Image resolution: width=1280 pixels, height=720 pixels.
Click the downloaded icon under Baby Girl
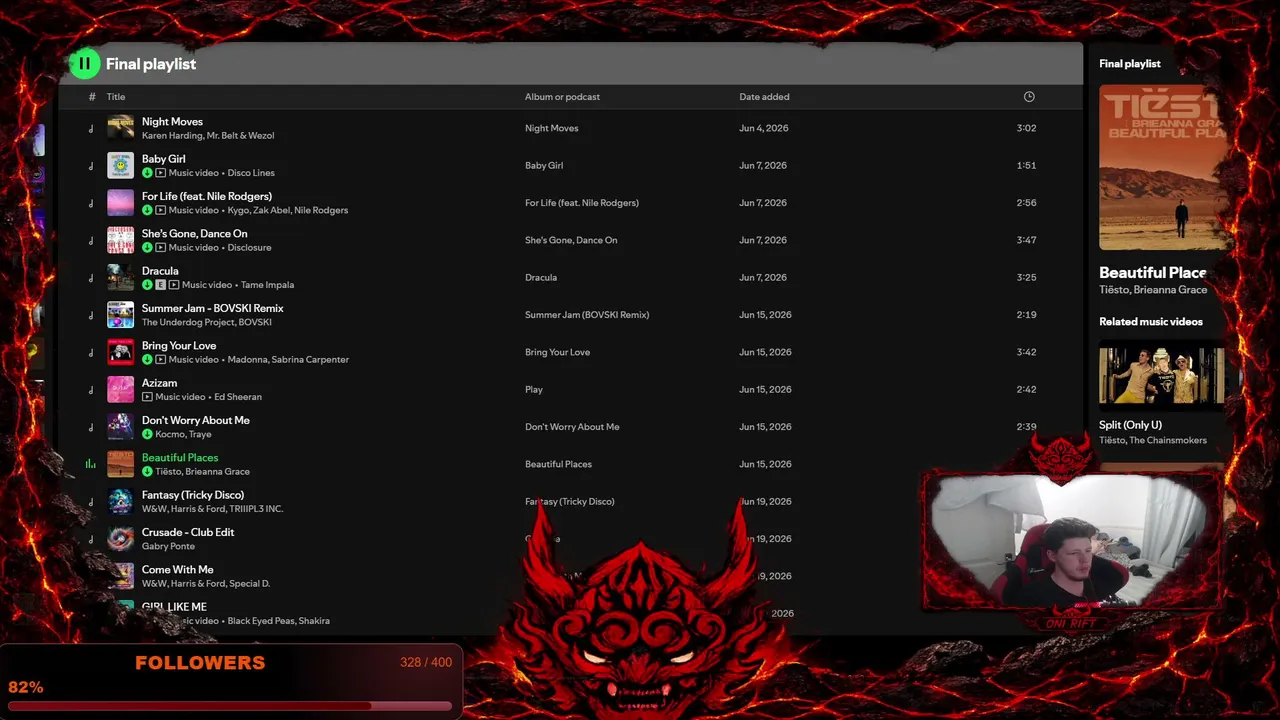click(147, 173)
